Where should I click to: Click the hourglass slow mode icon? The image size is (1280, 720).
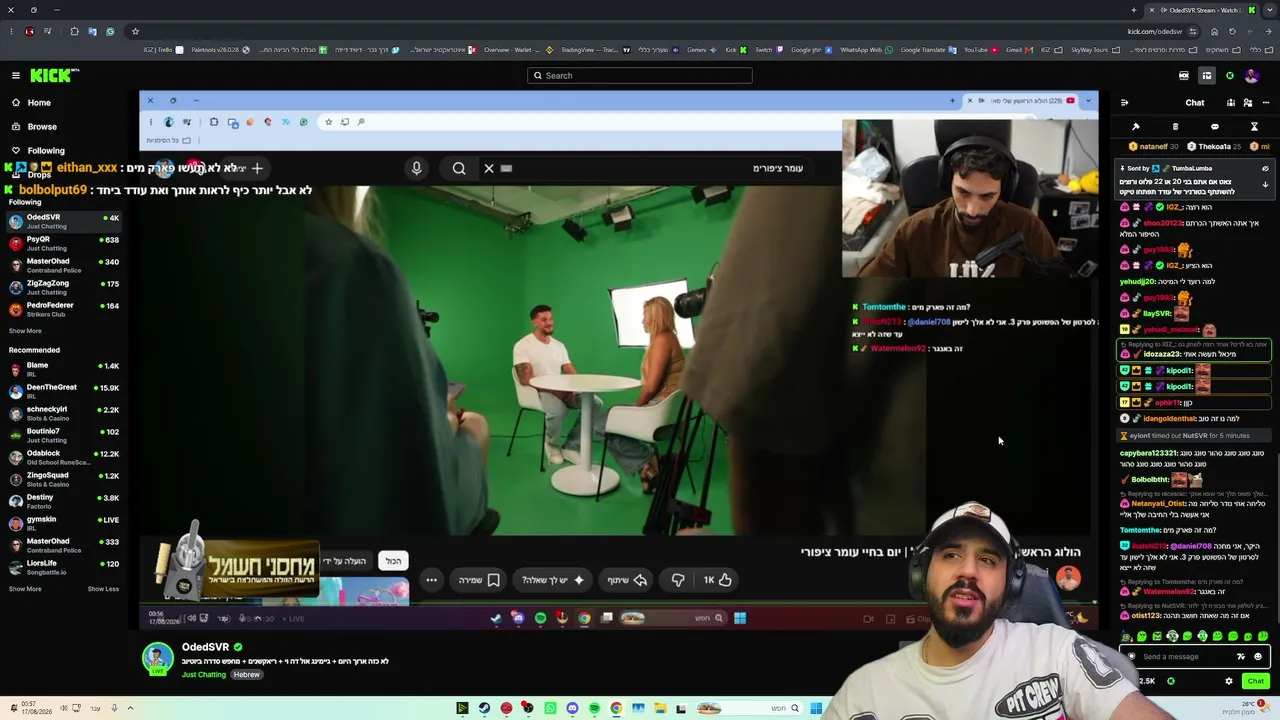[1254, 127]
